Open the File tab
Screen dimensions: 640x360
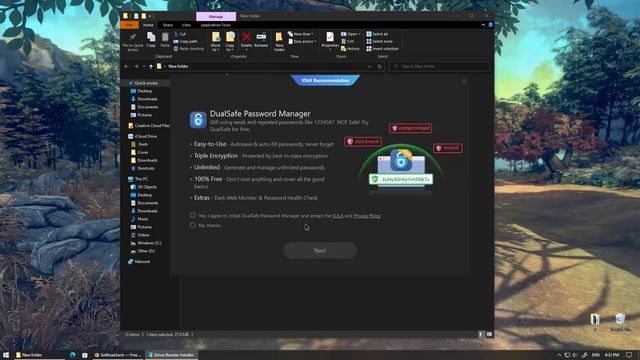[x=129, y=25]
